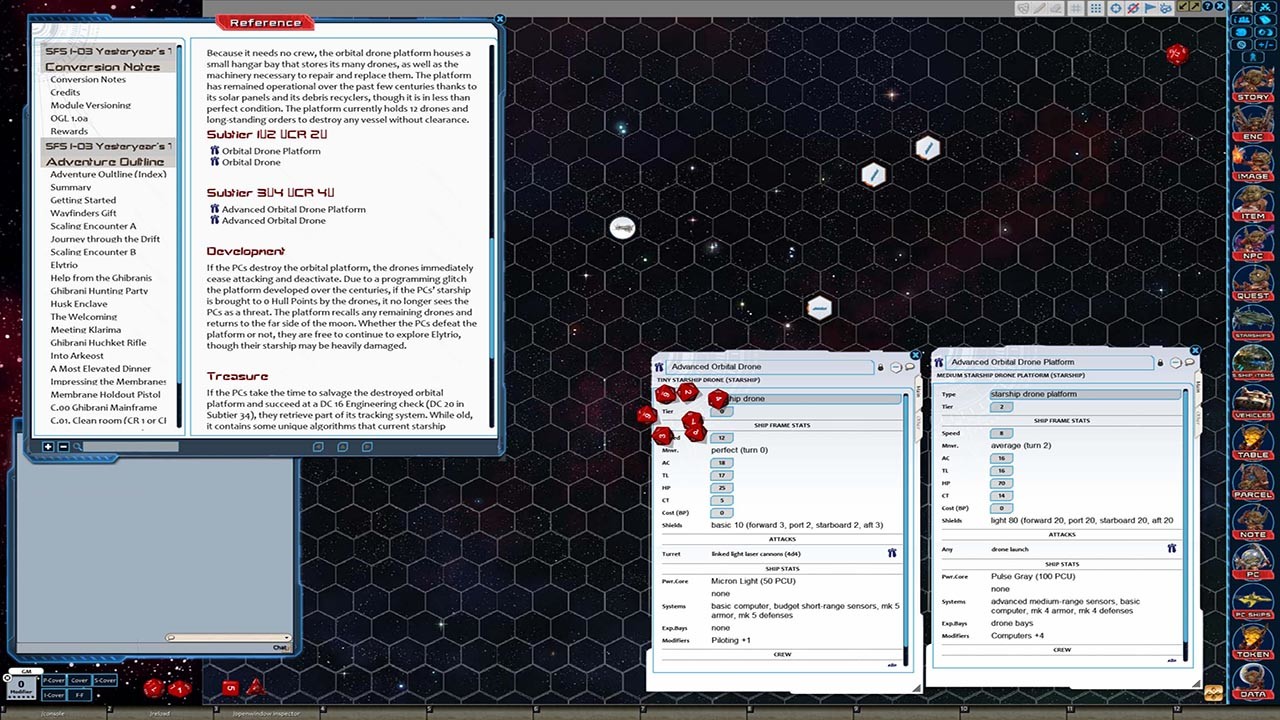1280x720 pixels.
Task: Minimize the Advanced Orbital Drone Platform window
Action: (x=1174, y=364)
